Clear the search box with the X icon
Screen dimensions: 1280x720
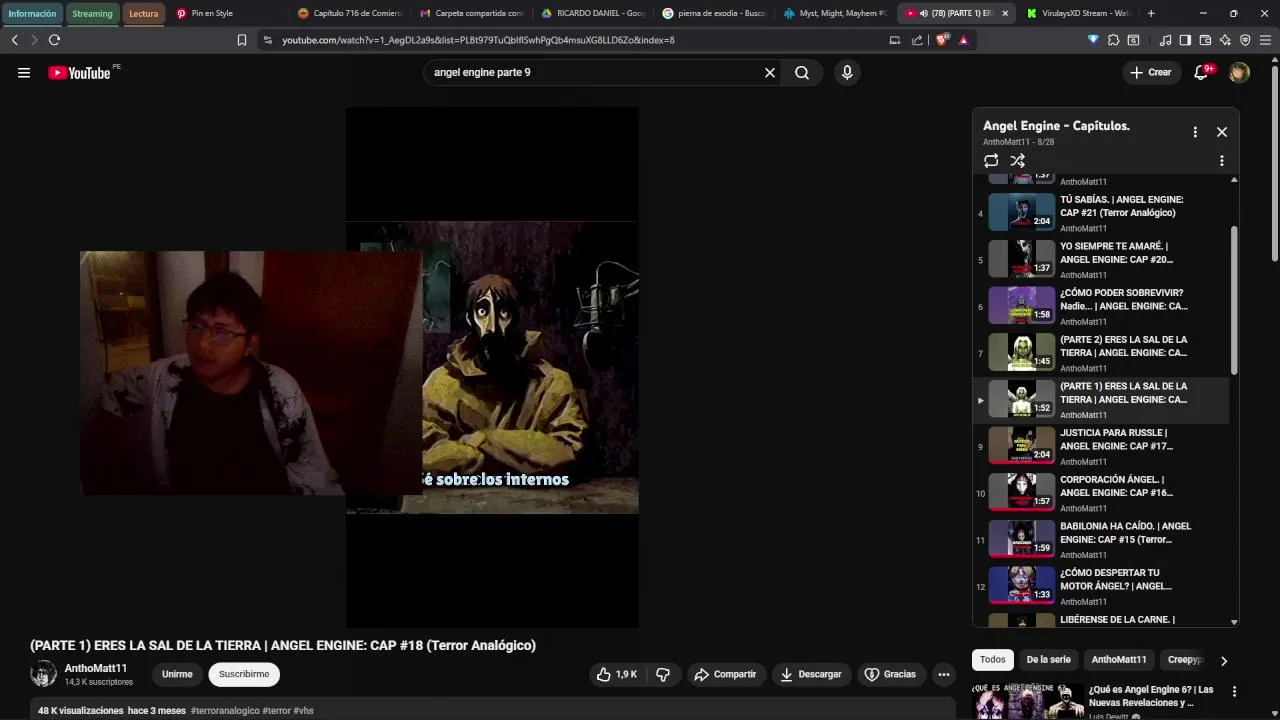click(770, 73)
